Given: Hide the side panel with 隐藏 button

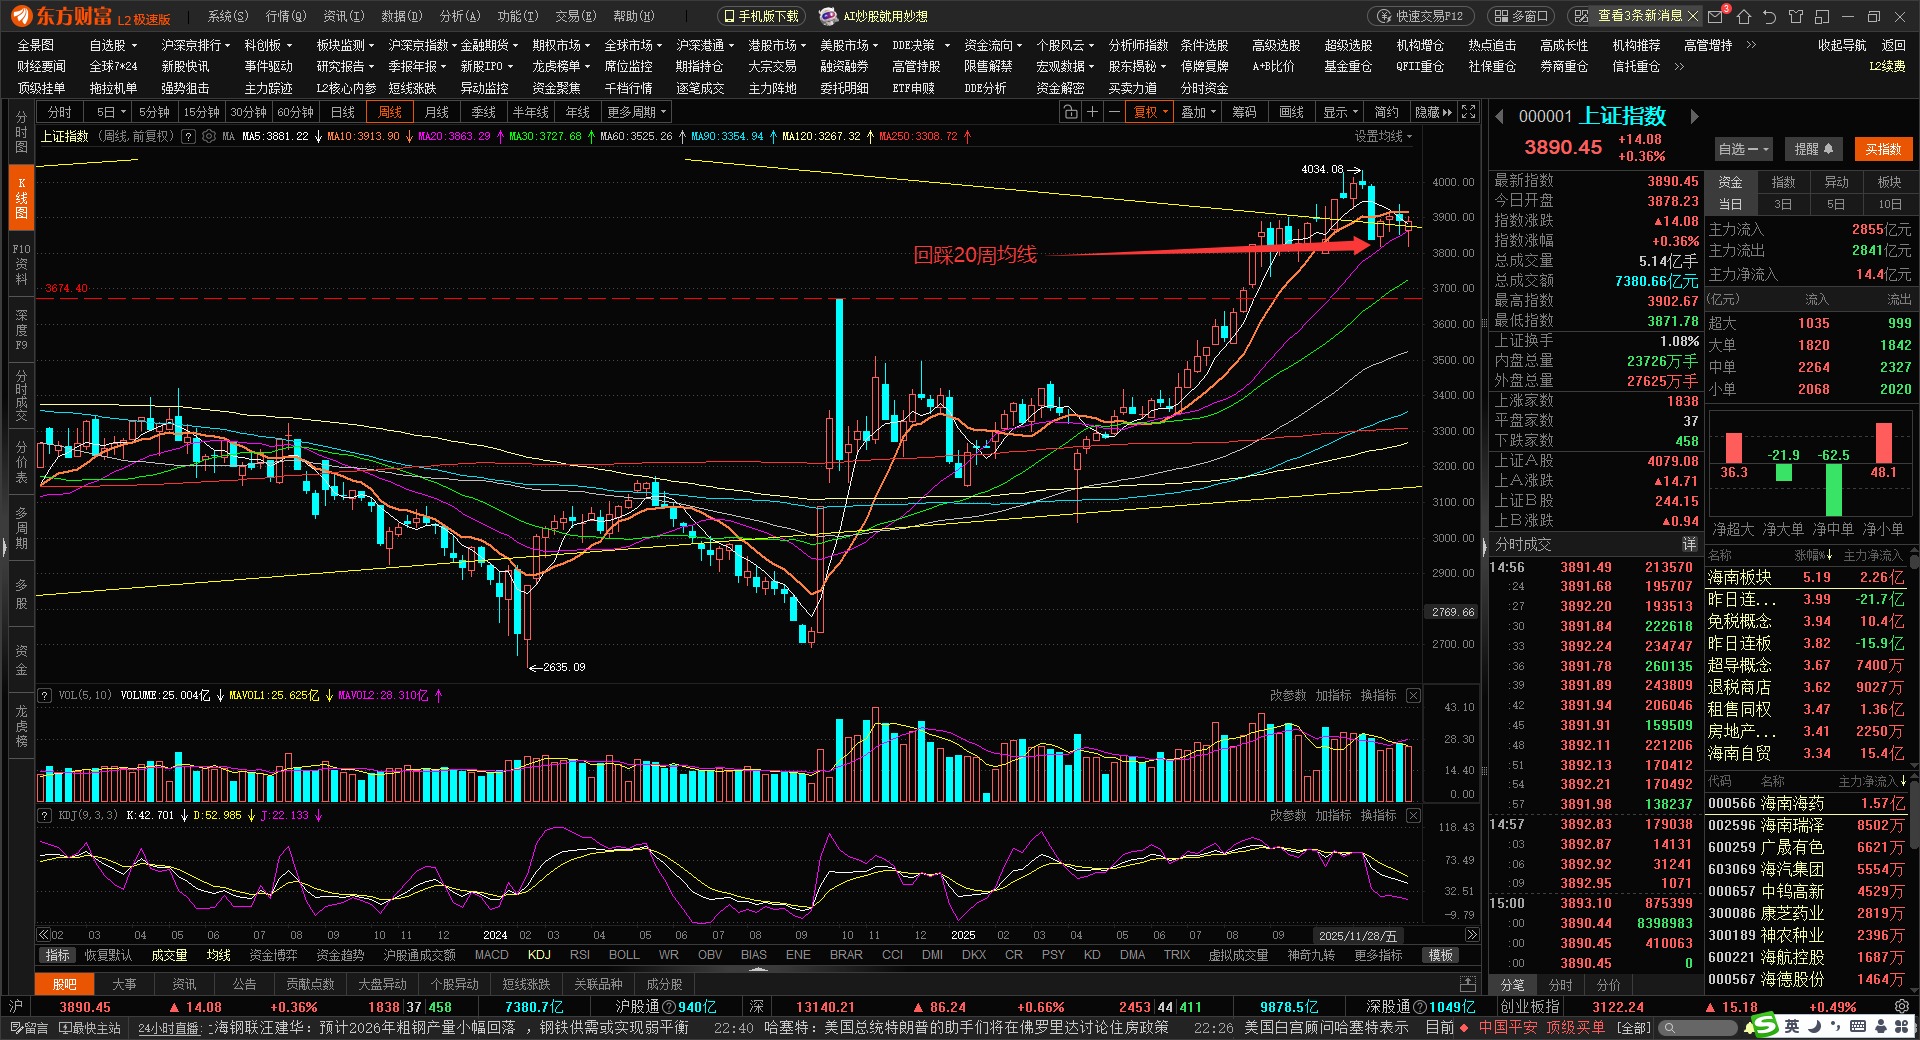Looking at the screenshot, I should (x=1432, y=112).
